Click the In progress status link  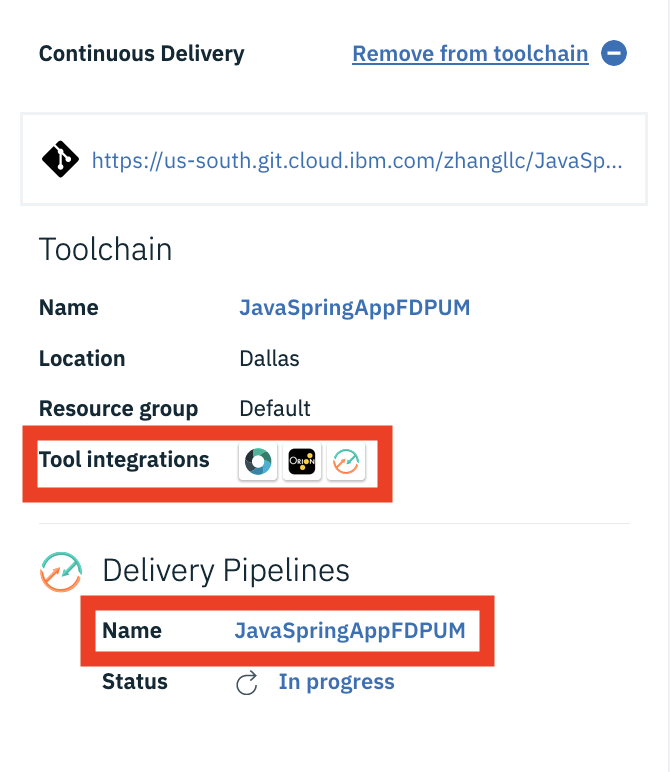click(x=336, y=682)
